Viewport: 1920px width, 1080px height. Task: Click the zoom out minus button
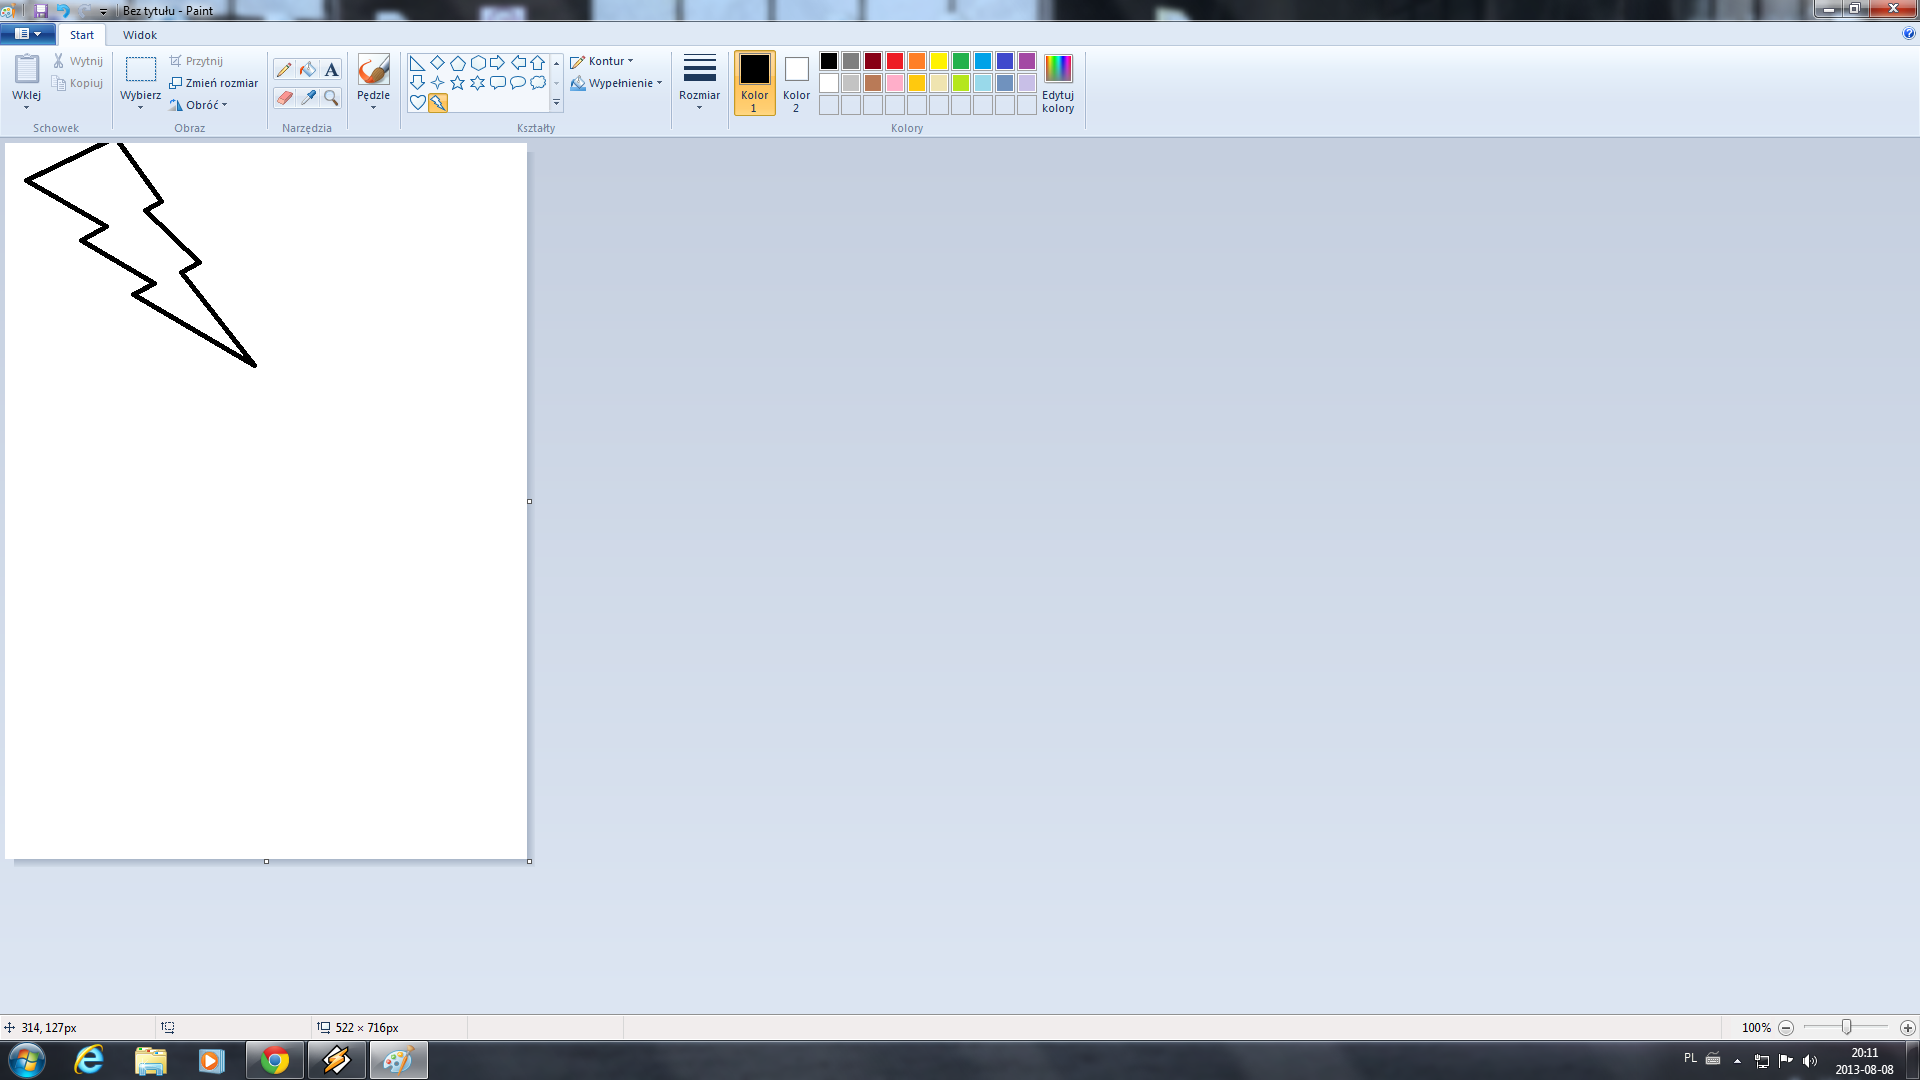1786,1028
